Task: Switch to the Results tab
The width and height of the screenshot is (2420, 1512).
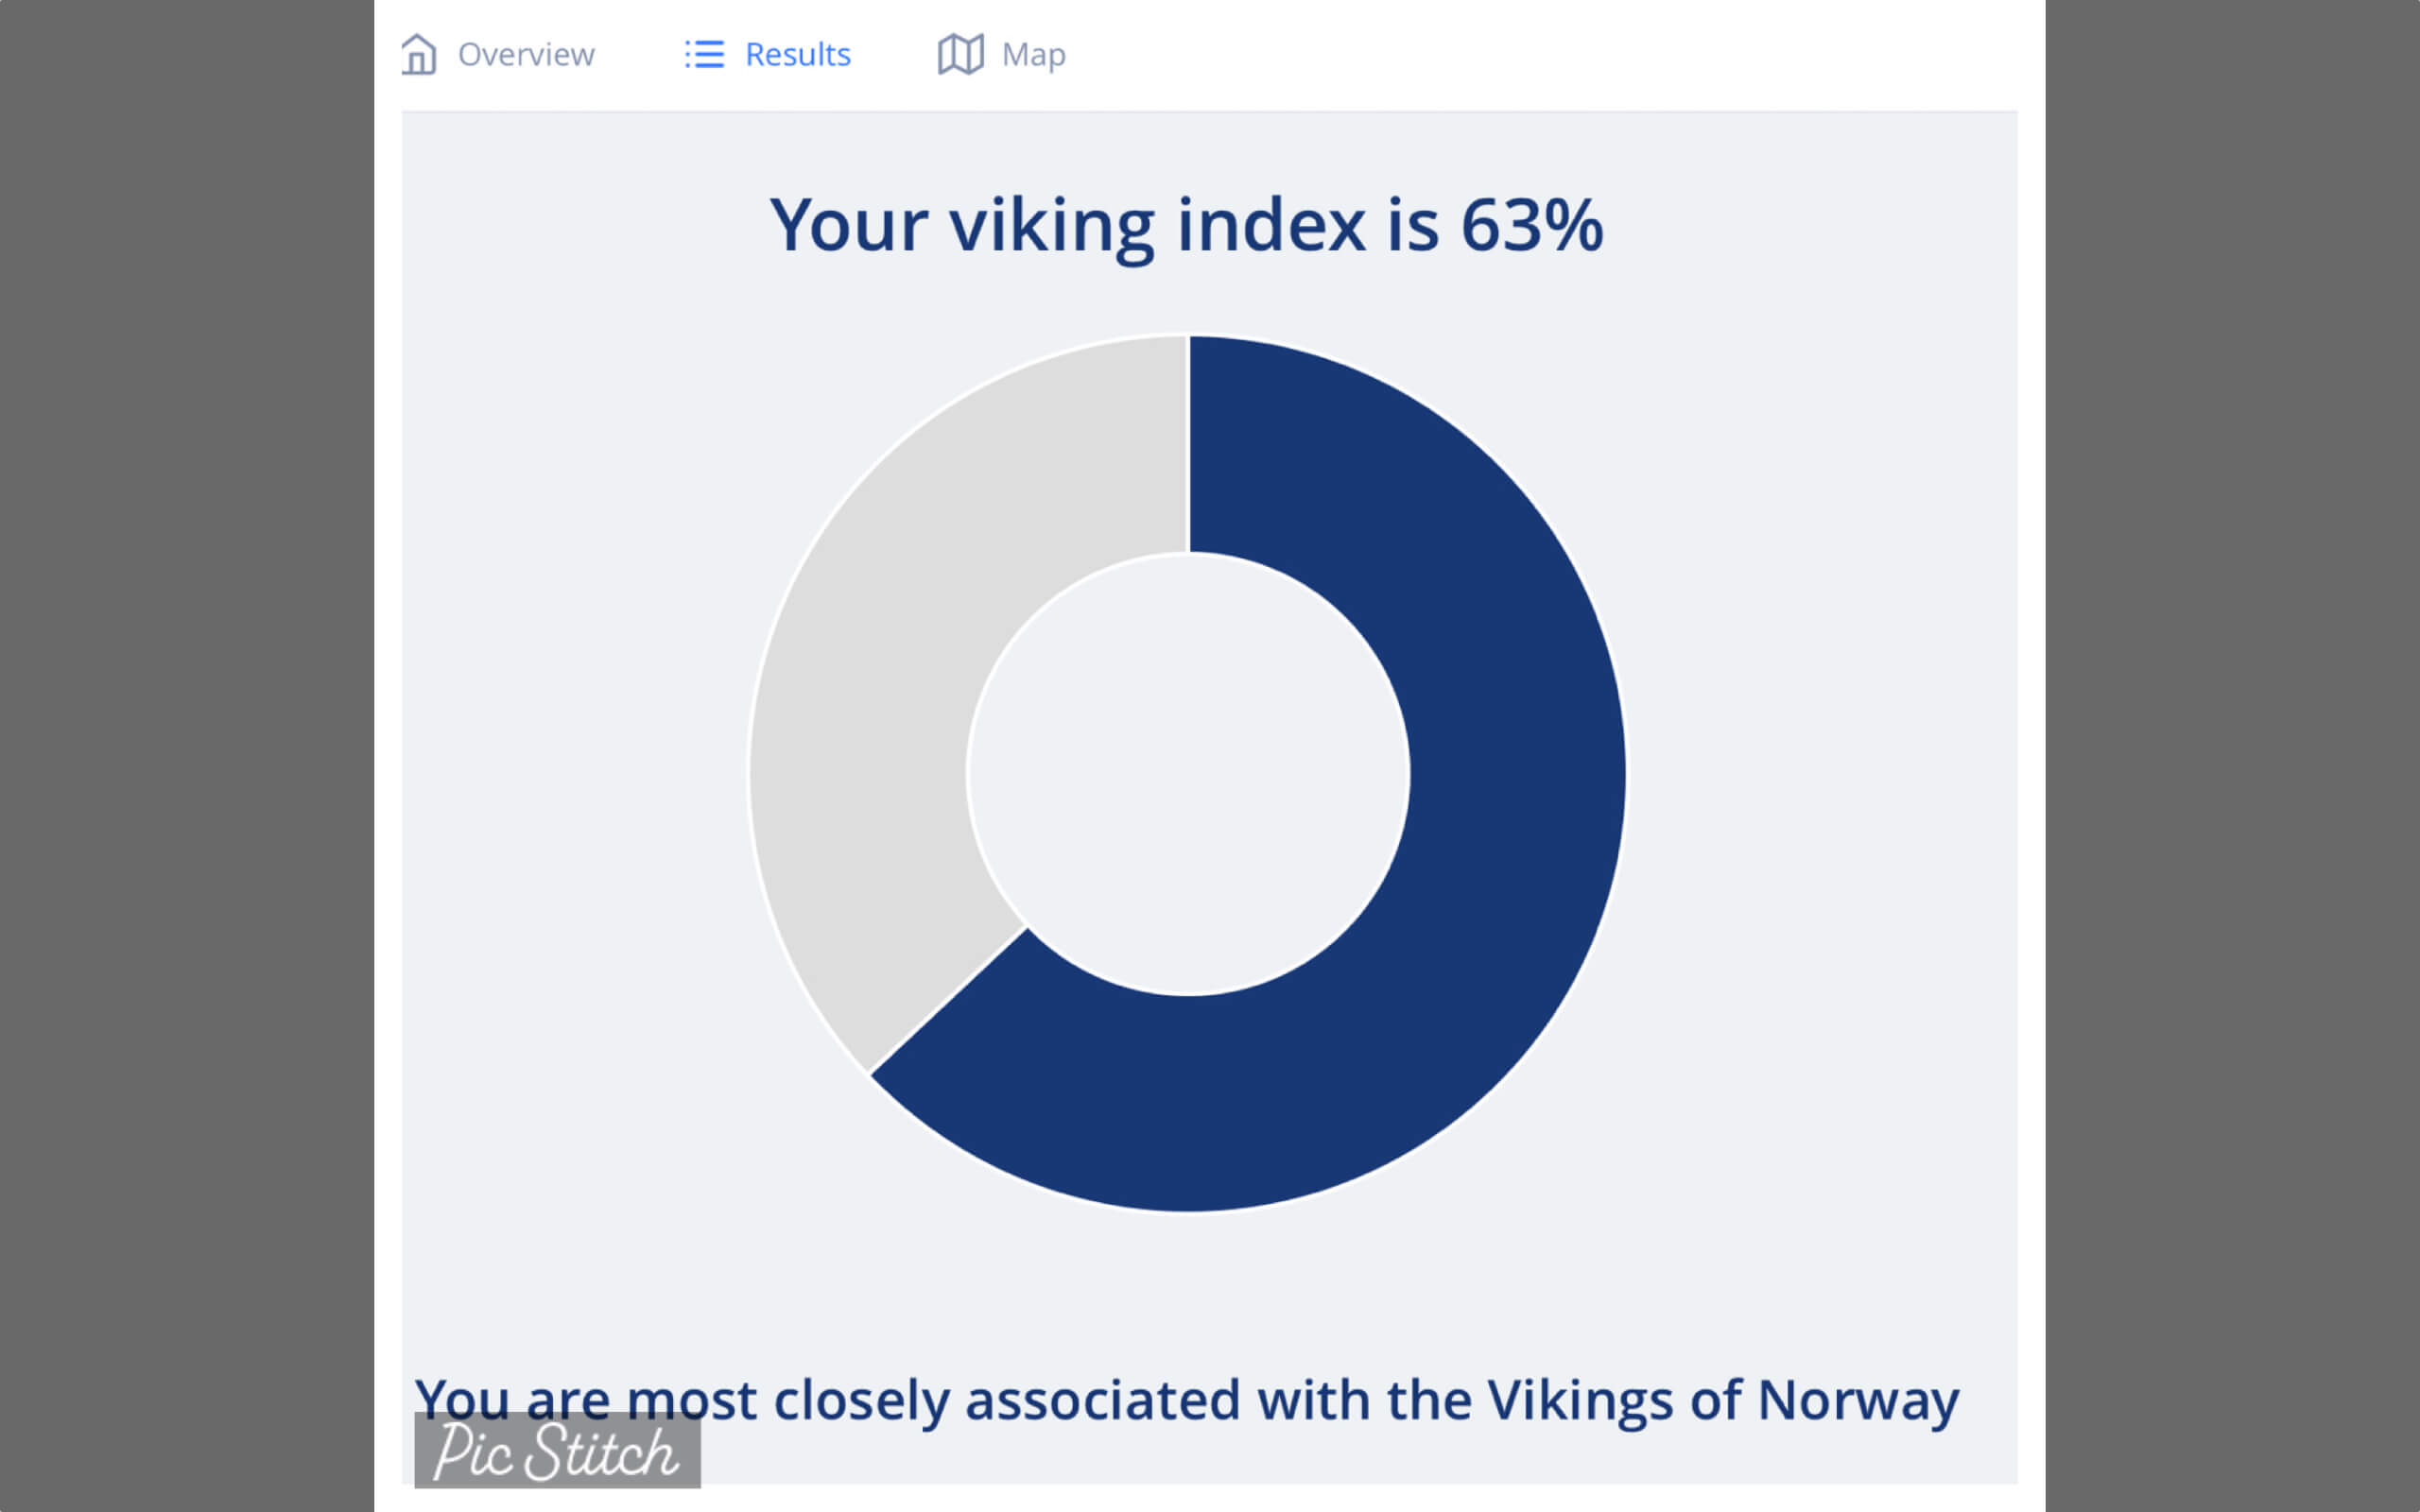Action: (797, 54)
